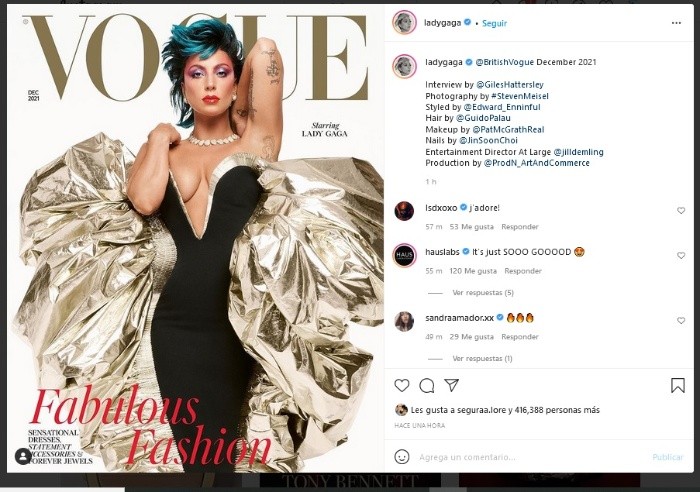Like the lsdxoxo comment heart

click(681, 210)
